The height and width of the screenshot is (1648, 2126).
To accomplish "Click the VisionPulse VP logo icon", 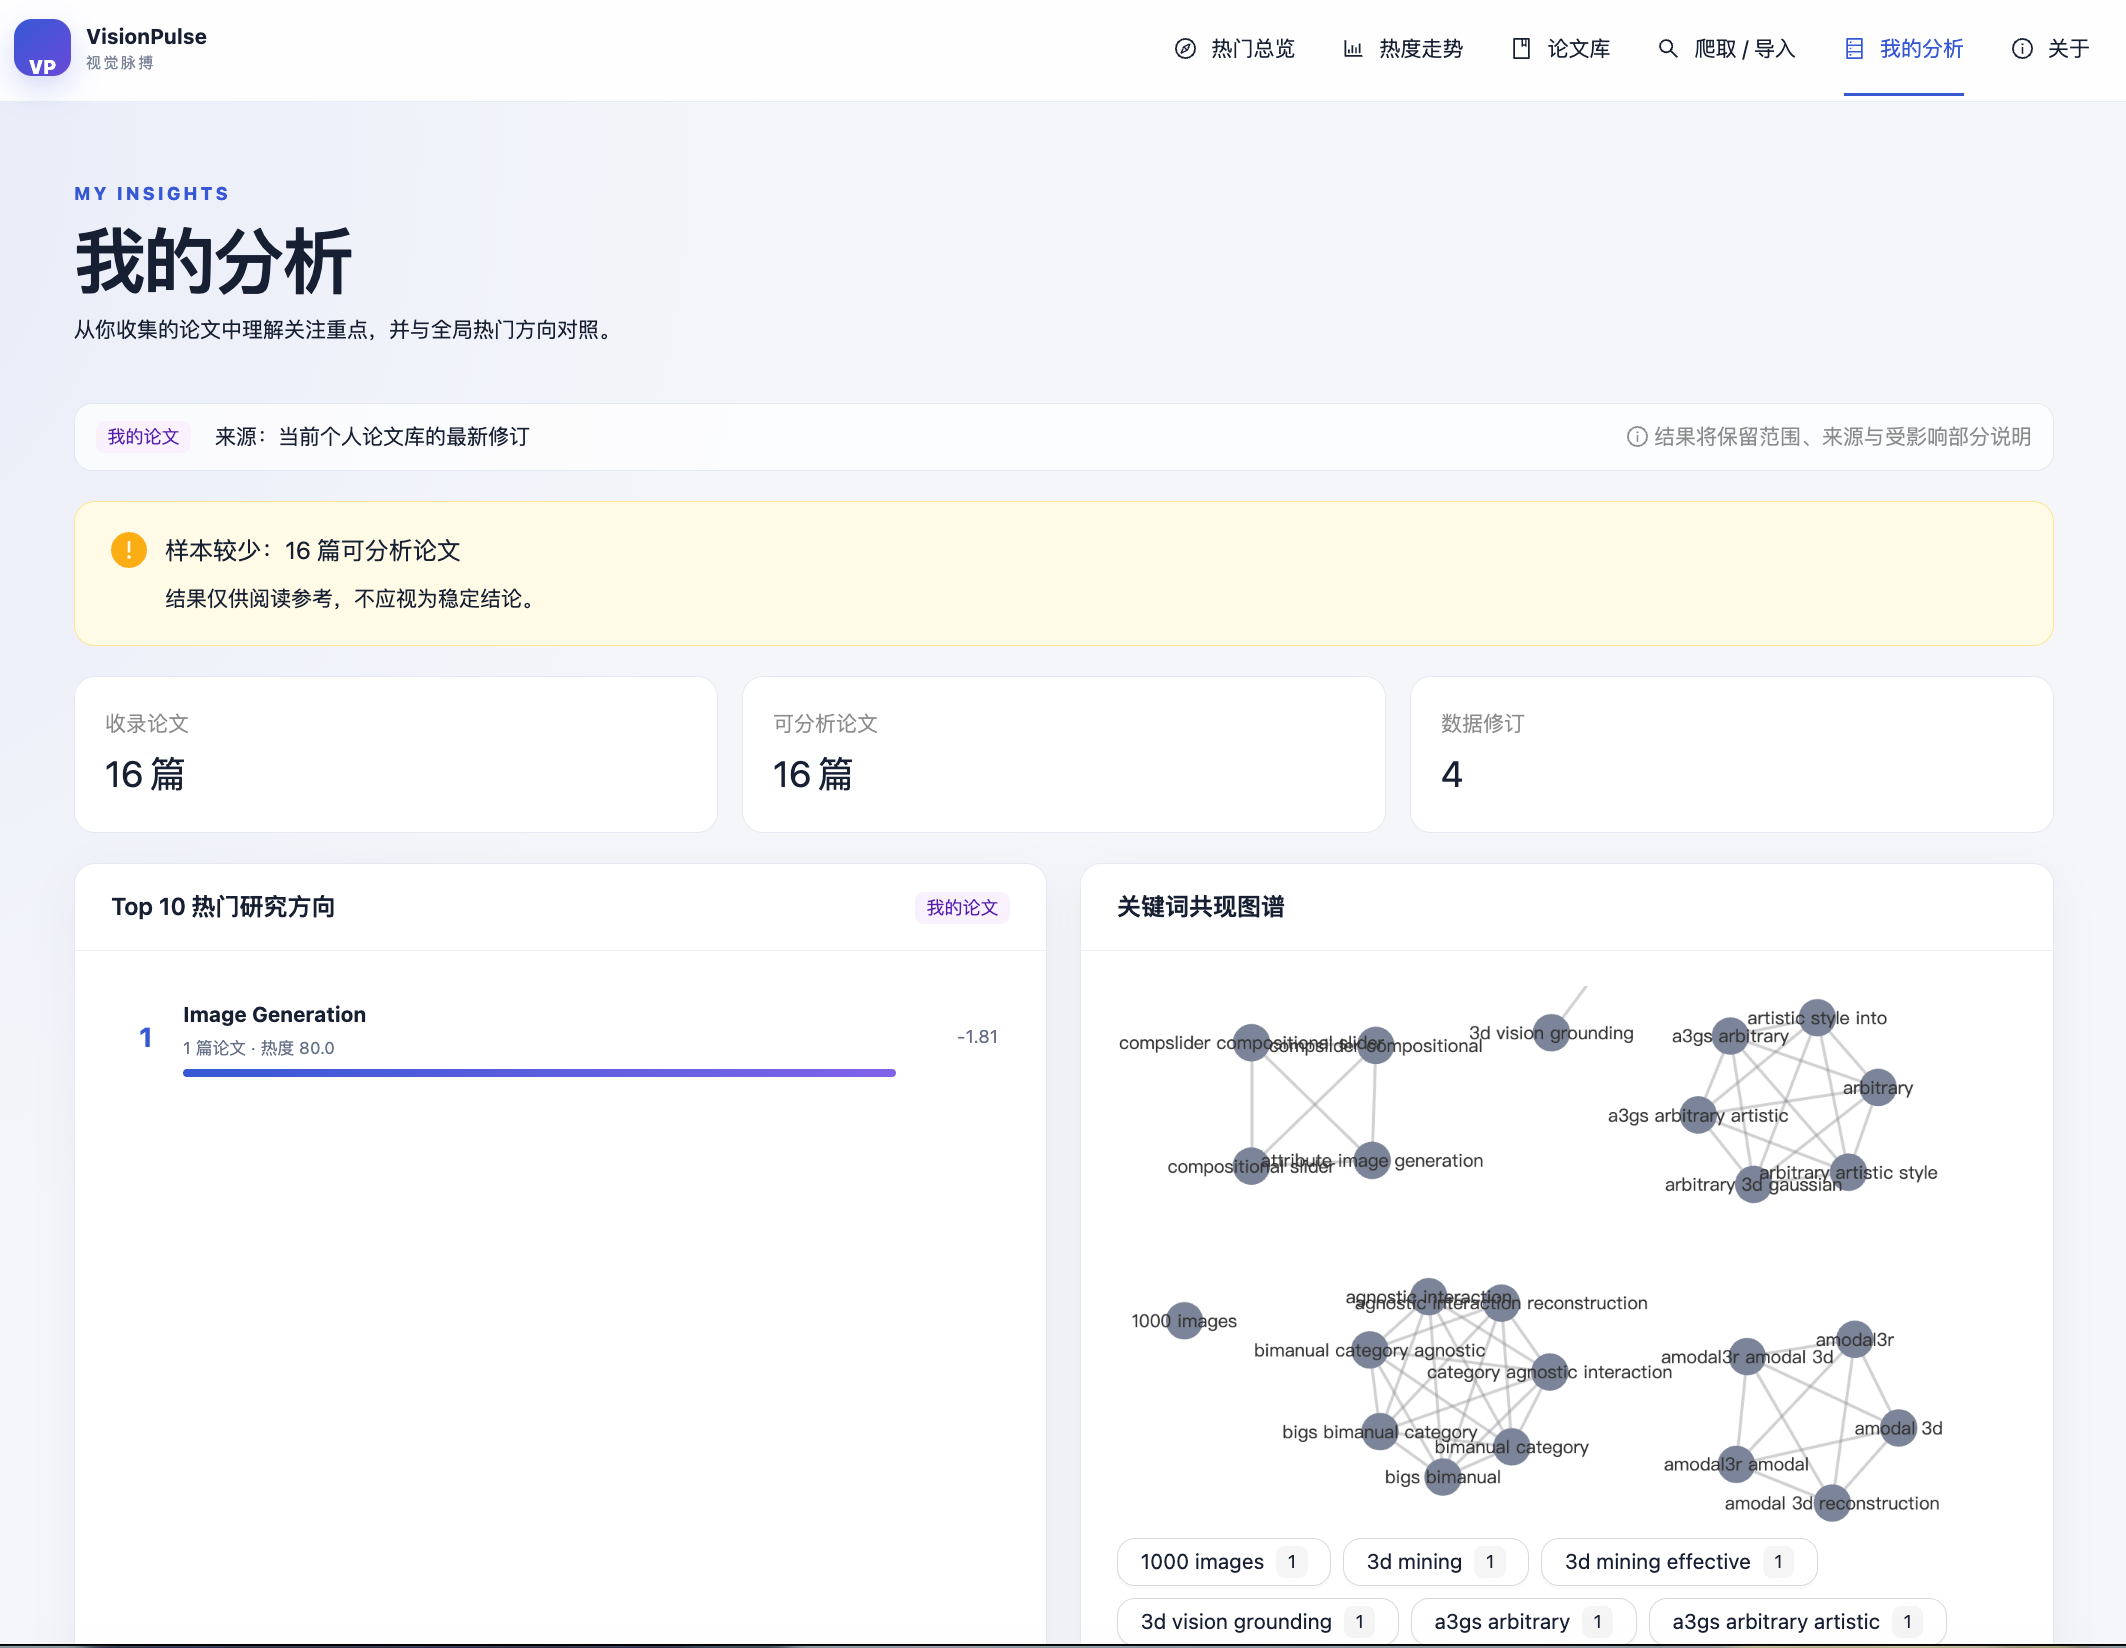I will [x=42, y=48].
